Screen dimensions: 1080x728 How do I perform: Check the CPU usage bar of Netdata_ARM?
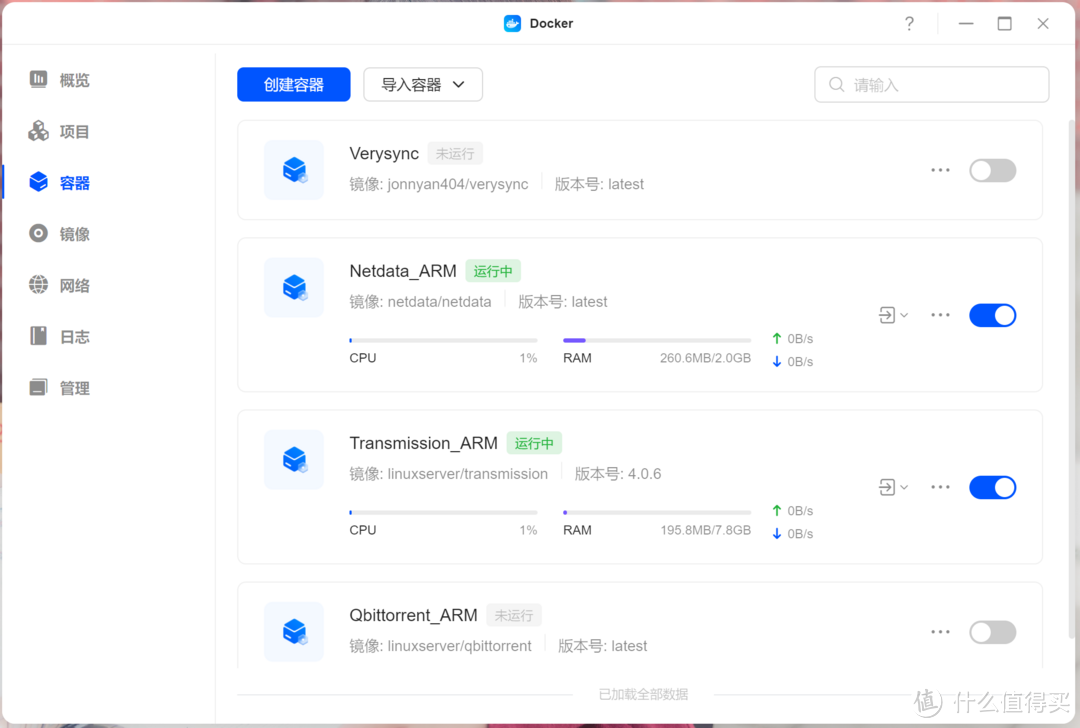point(443,340)
